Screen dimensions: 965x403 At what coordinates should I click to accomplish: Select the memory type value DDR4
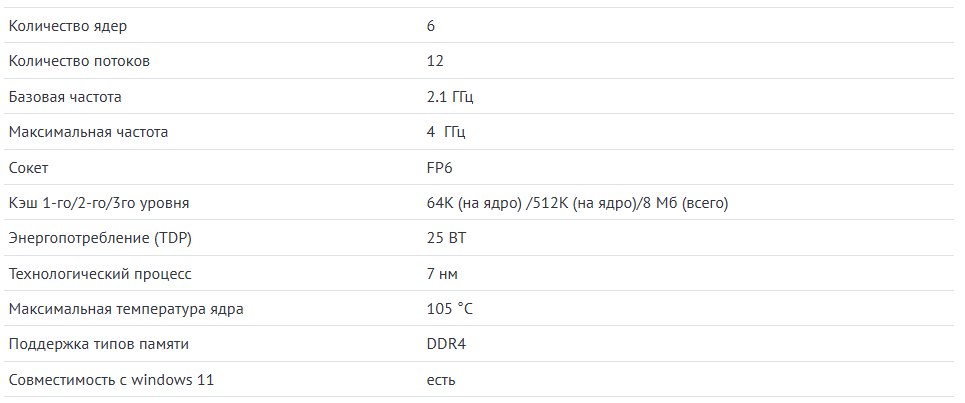click(x=446, y=344)
